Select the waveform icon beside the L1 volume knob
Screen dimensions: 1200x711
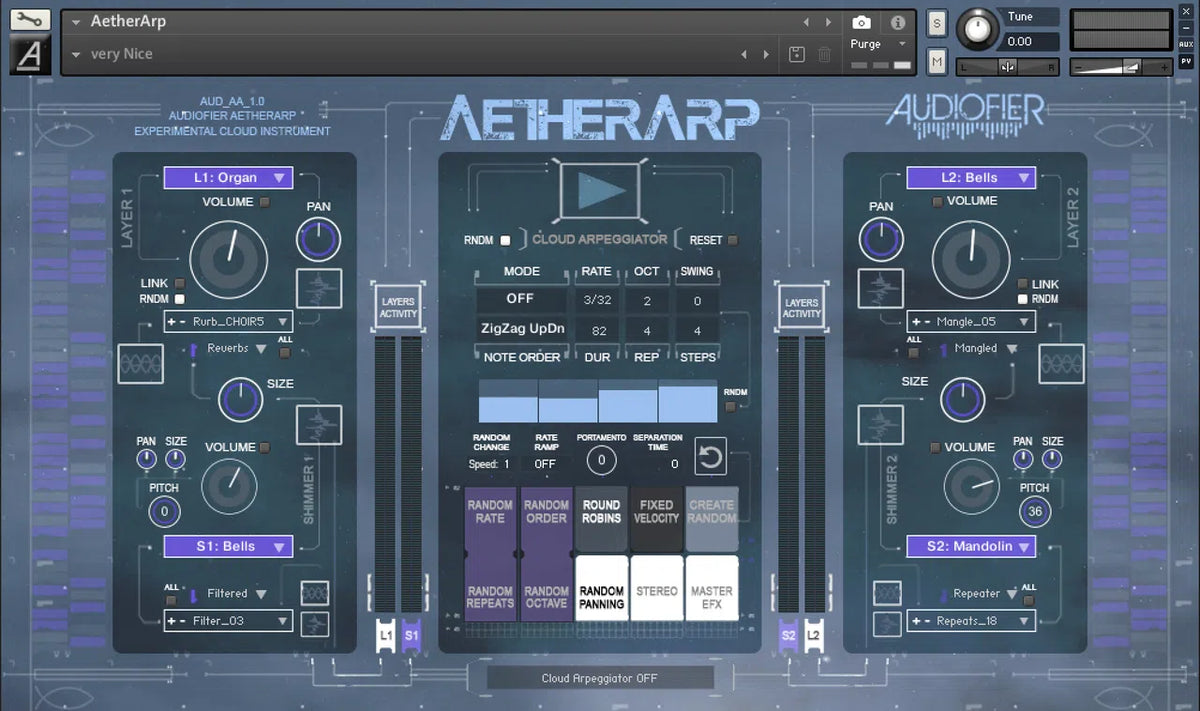318,288
